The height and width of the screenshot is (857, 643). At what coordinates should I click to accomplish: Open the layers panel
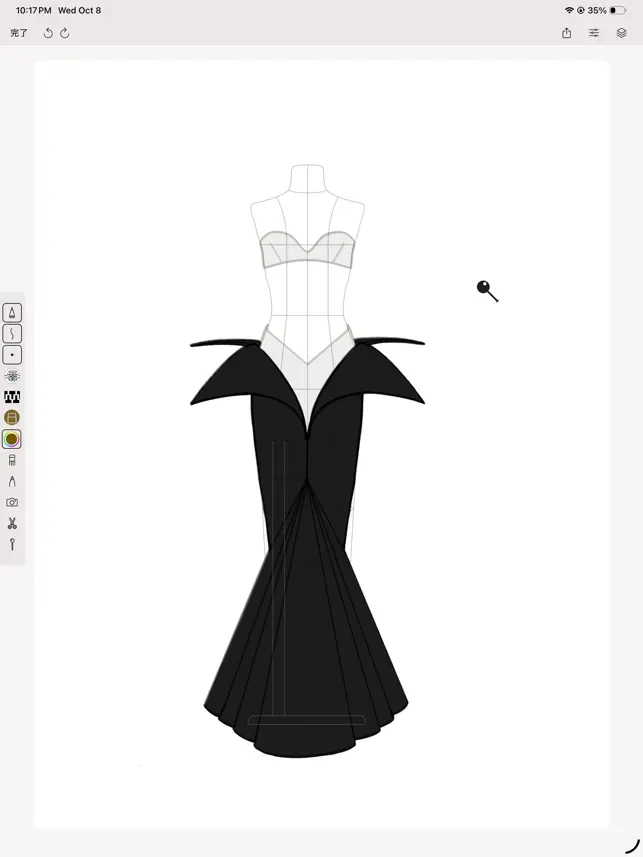tap(622, 33)
